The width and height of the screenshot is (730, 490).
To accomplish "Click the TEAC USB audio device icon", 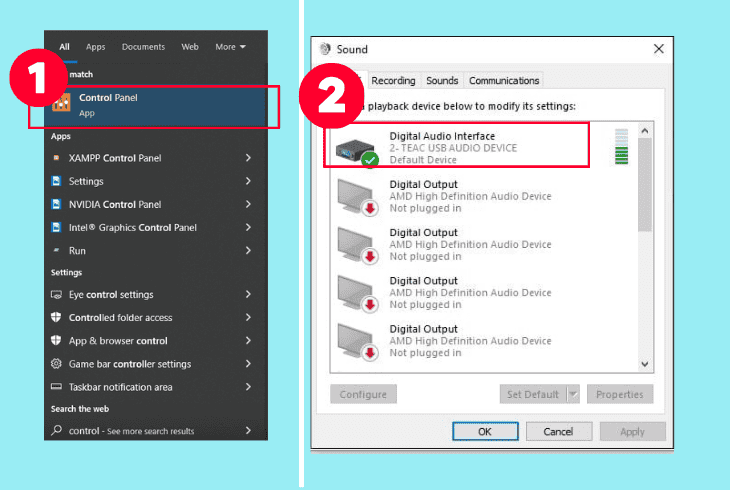I will tap(357, 151).
